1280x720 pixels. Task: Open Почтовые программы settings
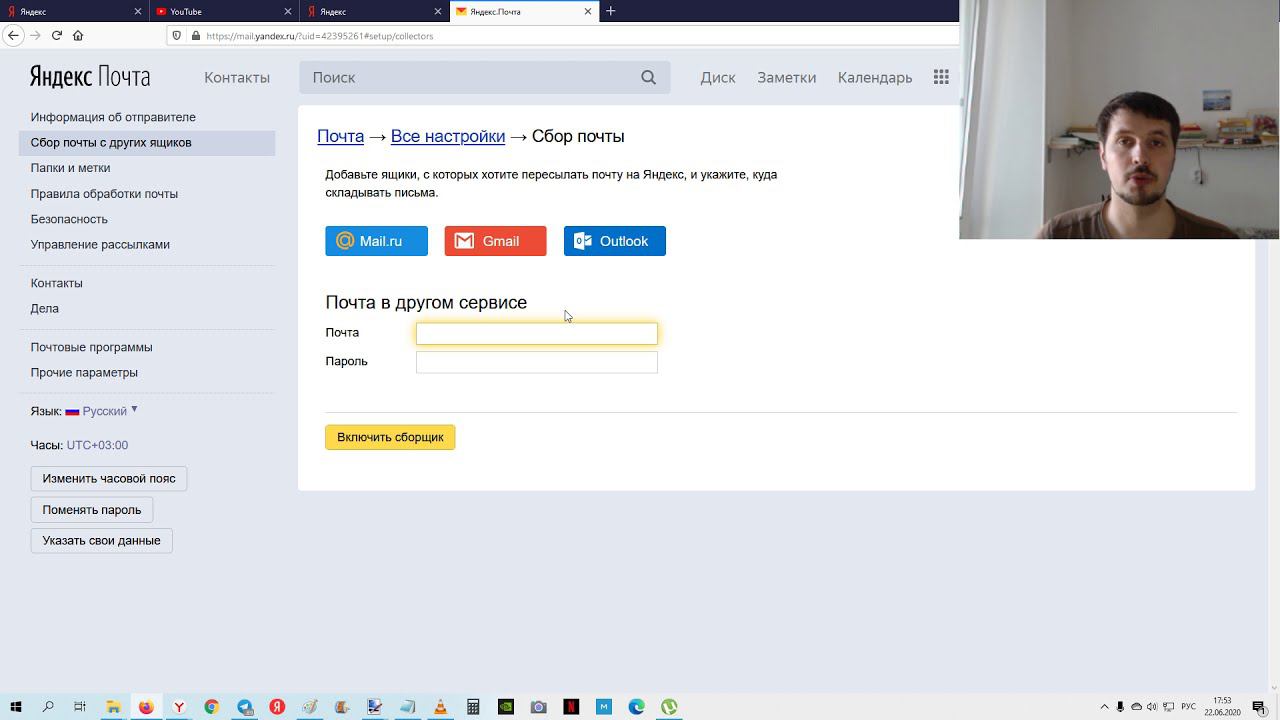(x=91, y=347)
